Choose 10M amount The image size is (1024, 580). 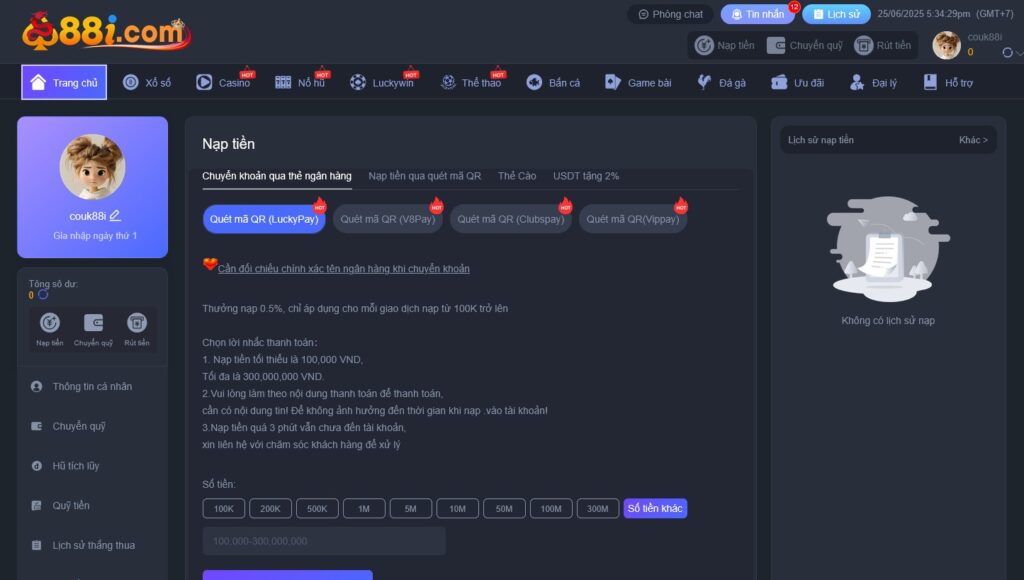(x=458, y=509)
